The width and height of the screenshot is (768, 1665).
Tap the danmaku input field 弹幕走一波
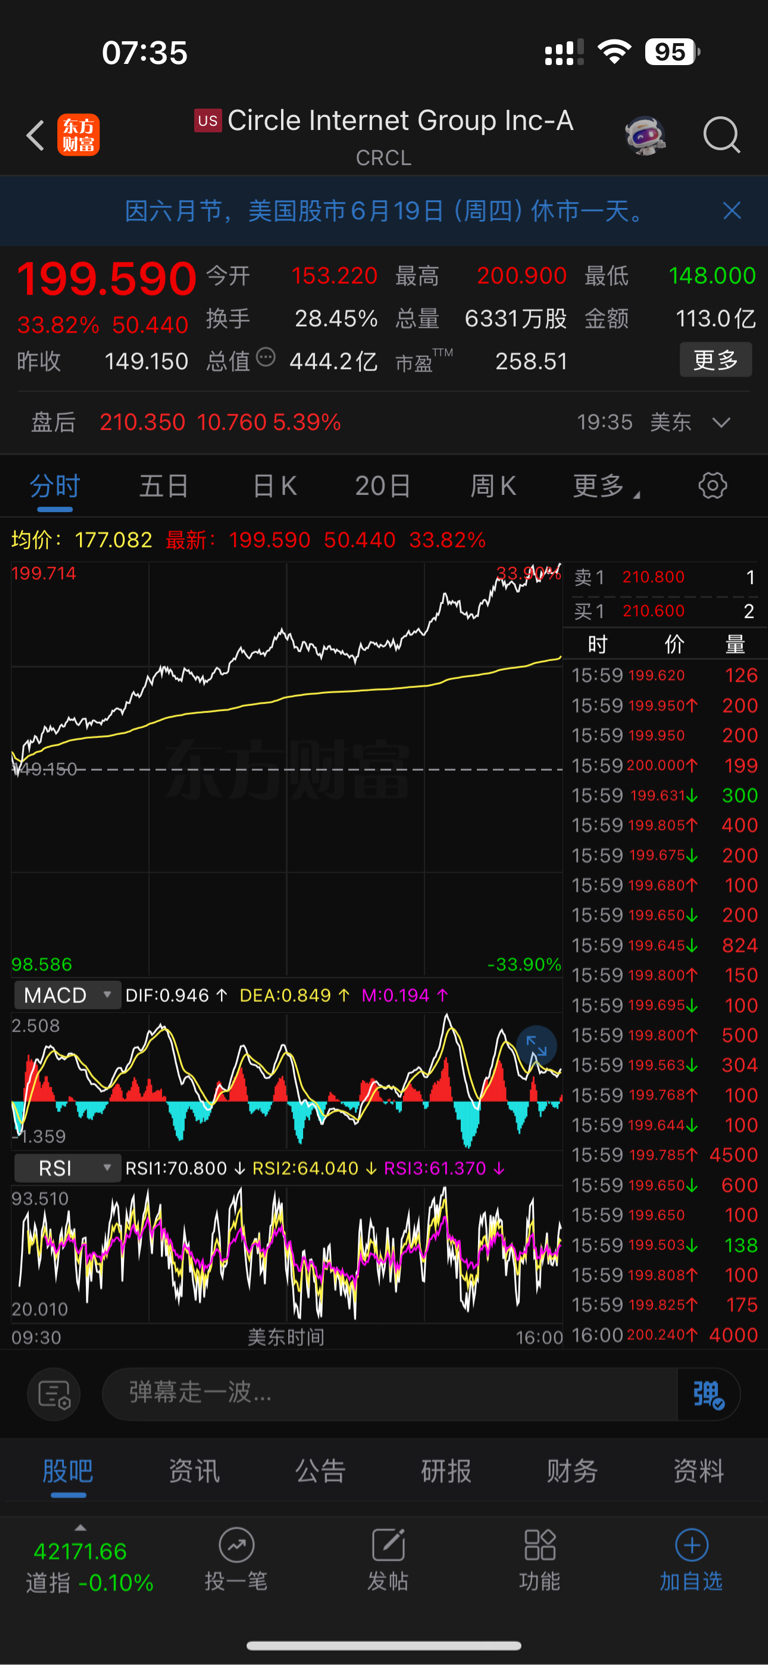click(x=390, y=1393)
